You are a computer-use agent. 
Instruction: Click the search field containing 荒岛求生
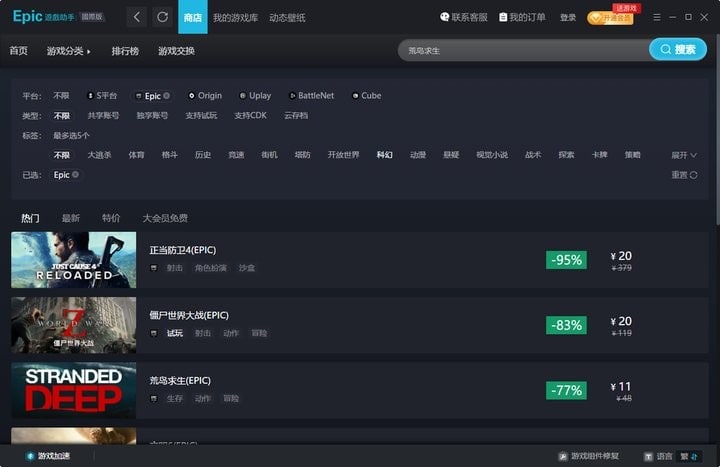[x=523, y=51]
